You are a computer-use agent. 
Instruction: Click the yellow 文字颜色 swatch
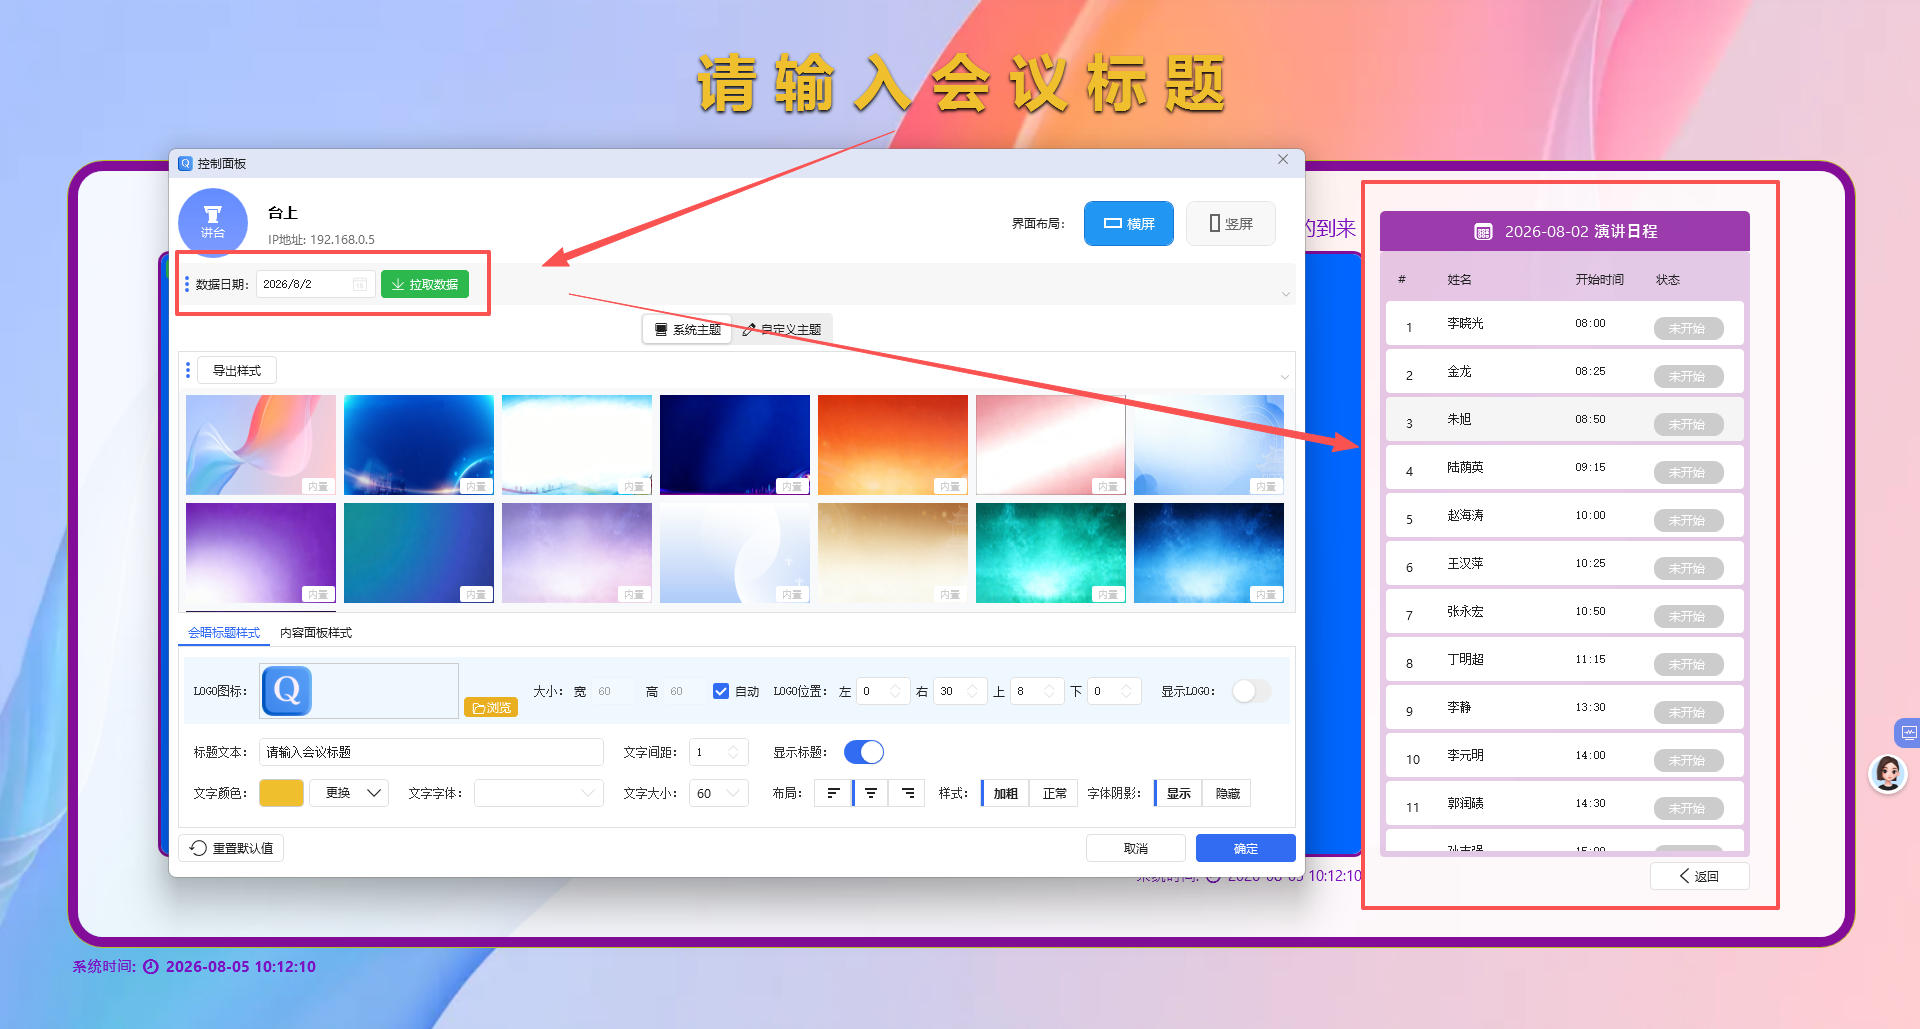(x=281, y=793)
